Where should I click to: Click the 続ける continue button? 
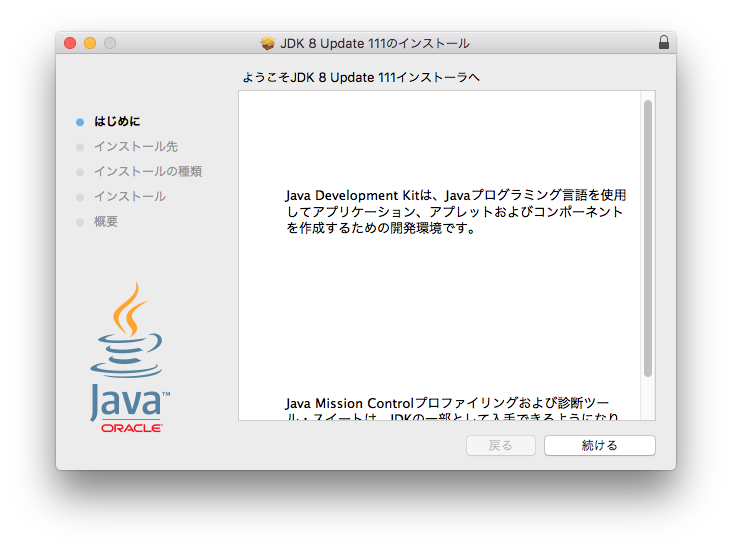[x=599, y=445]
